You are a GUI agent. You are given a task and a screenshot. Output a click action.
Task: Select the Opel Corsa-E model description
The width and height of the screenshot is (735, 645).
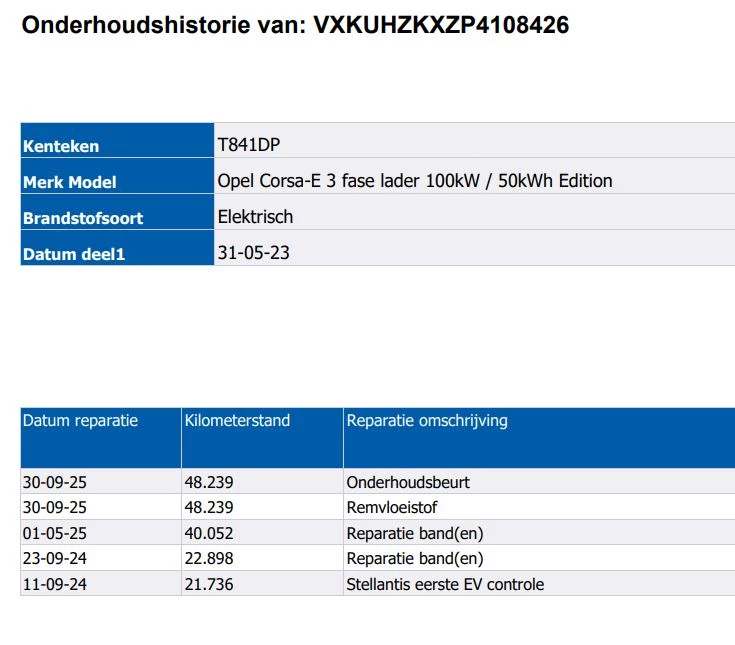click(x=415, y=181)
